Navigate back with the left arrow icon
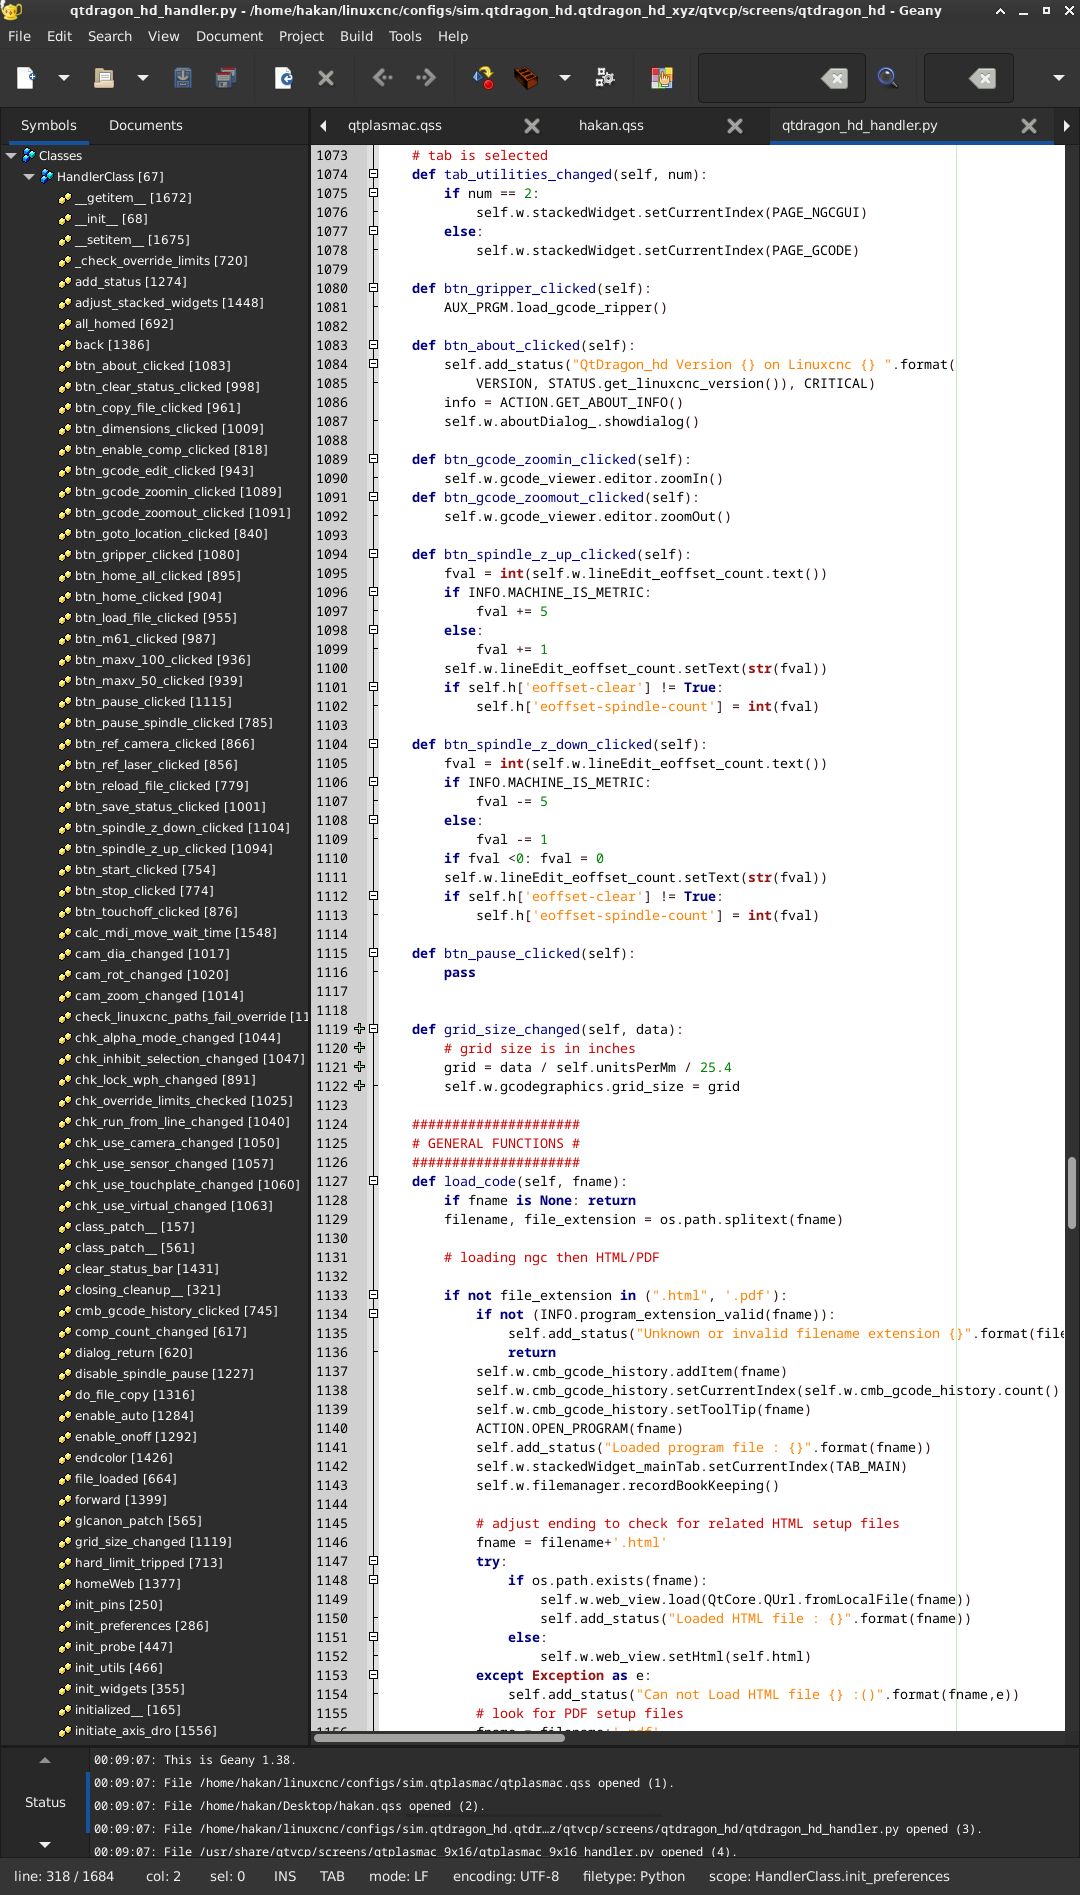 coord(382,78)
